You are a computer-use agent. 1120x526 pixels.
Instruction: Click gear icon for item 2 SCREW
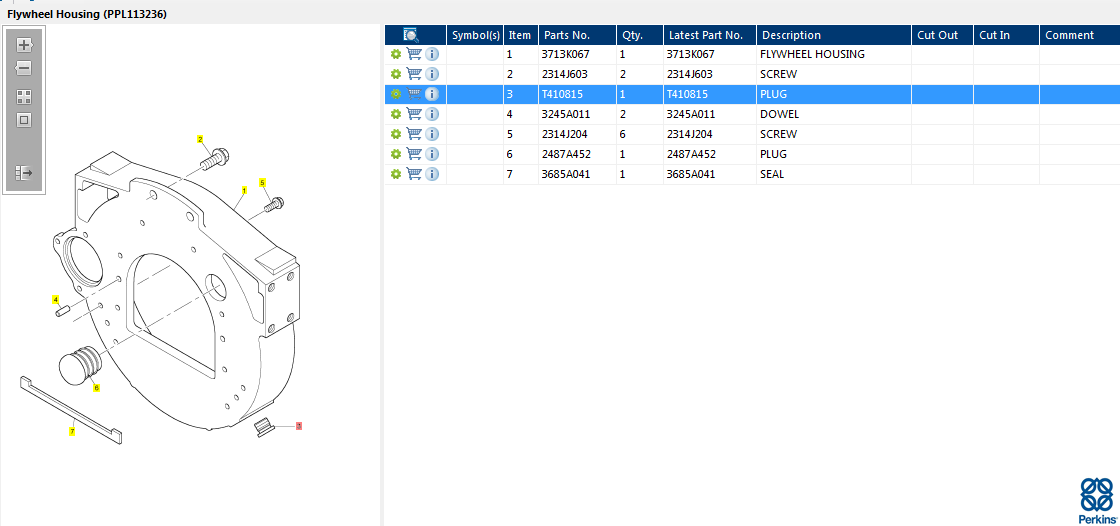pos(396,74)
